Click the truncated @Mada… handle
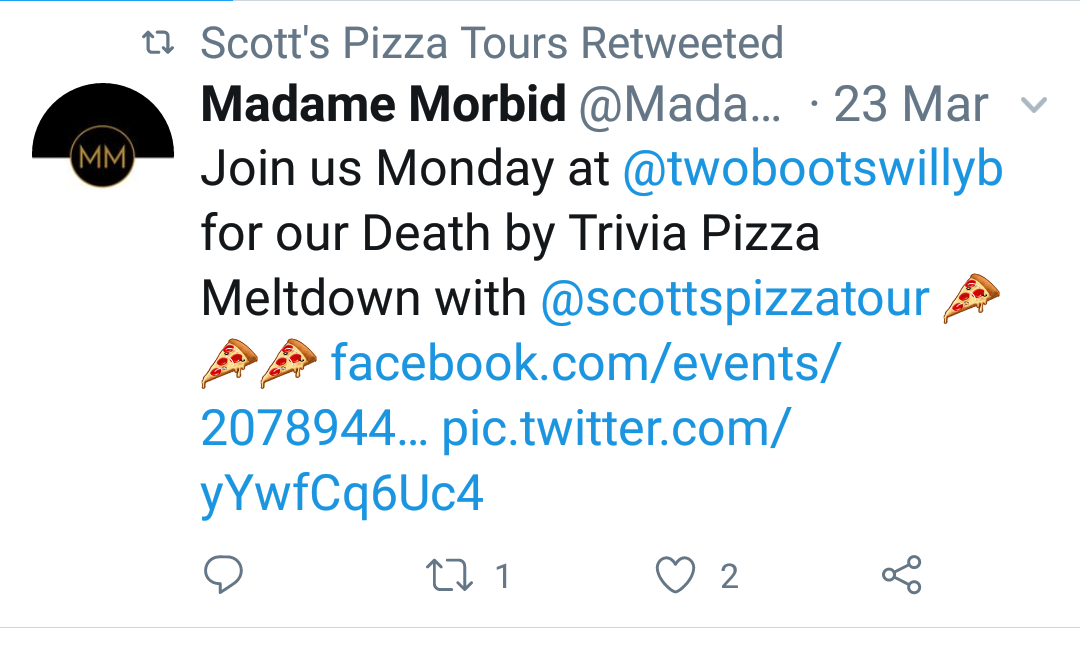The height and width of the screenshot is (645, 1080). [680, 105]
